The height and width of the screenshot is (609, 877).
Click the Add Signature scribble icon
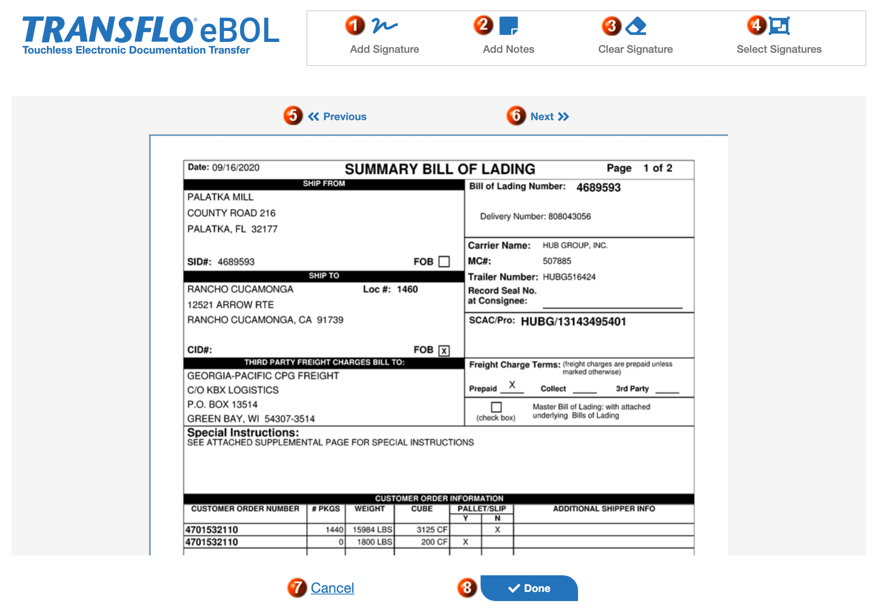[x=385, y=26]
